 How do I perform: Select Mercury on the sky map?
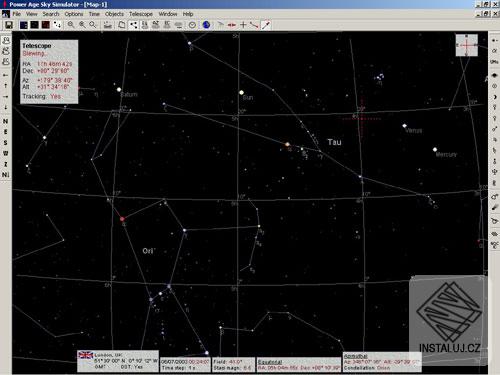point(435,149)
